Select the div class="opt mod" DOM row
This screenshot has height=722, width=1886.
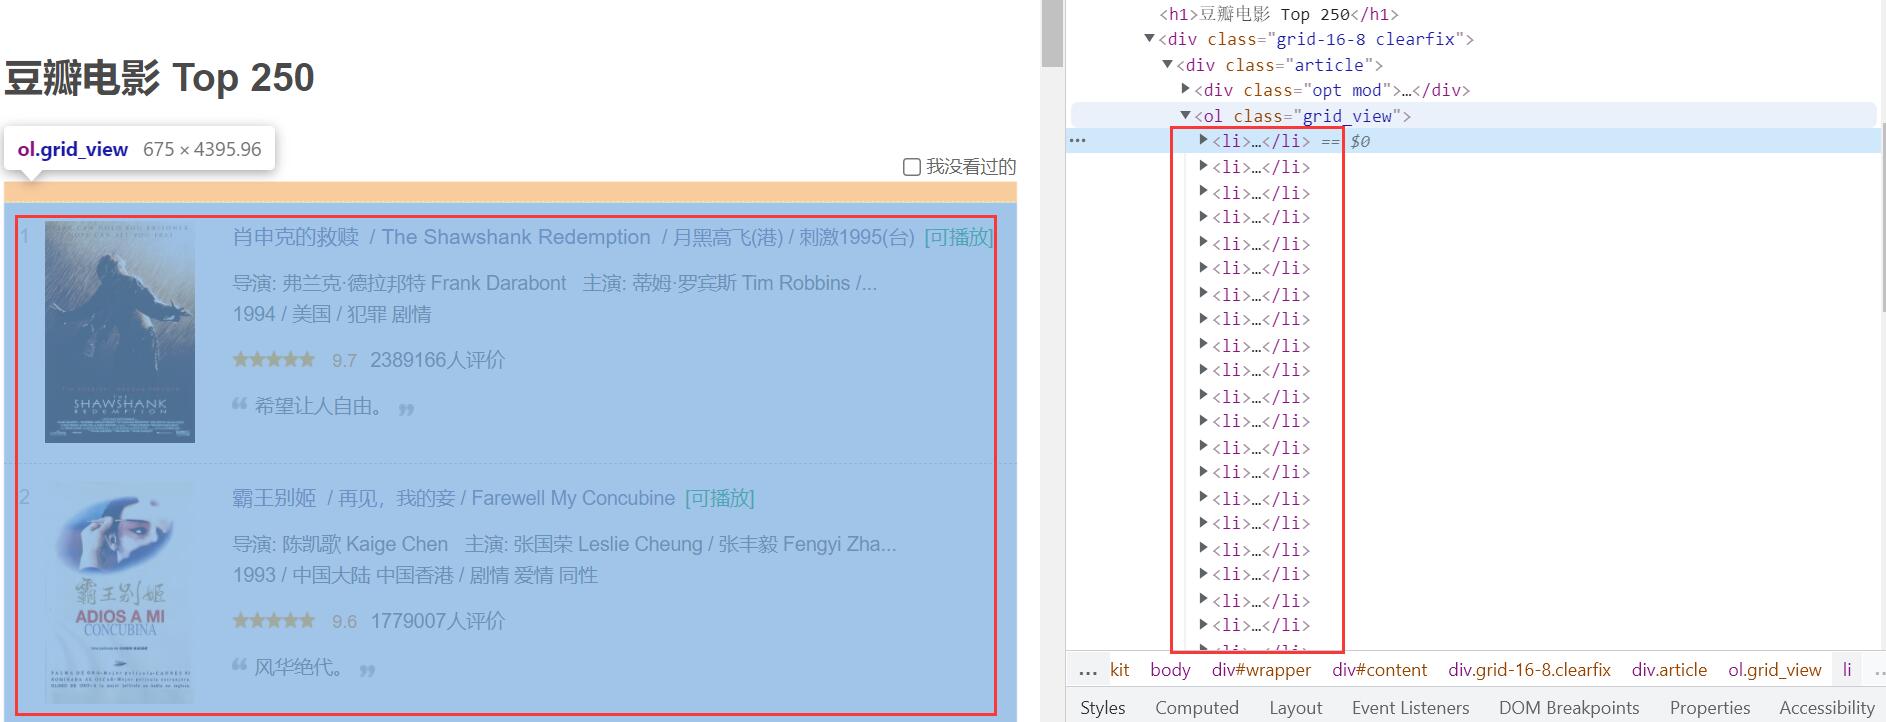coord(1332,90)
